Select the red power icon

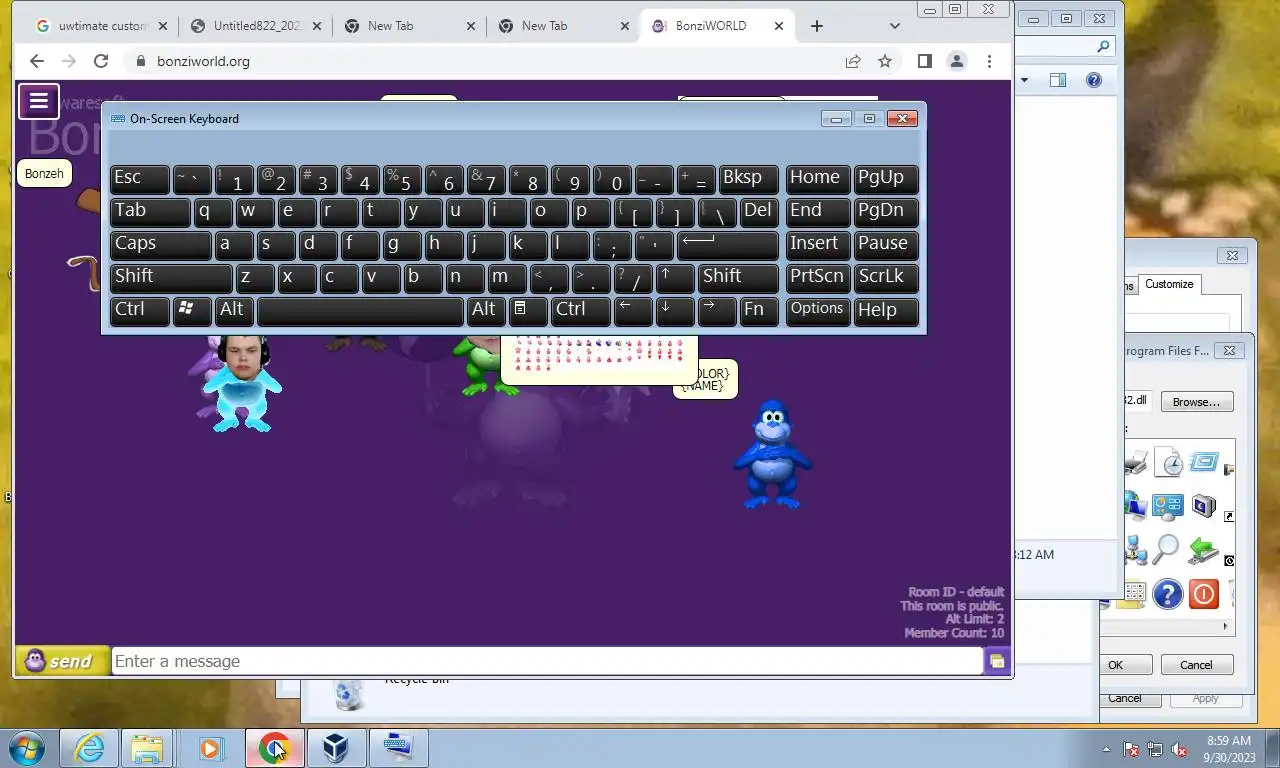[x=1203, y=594]
